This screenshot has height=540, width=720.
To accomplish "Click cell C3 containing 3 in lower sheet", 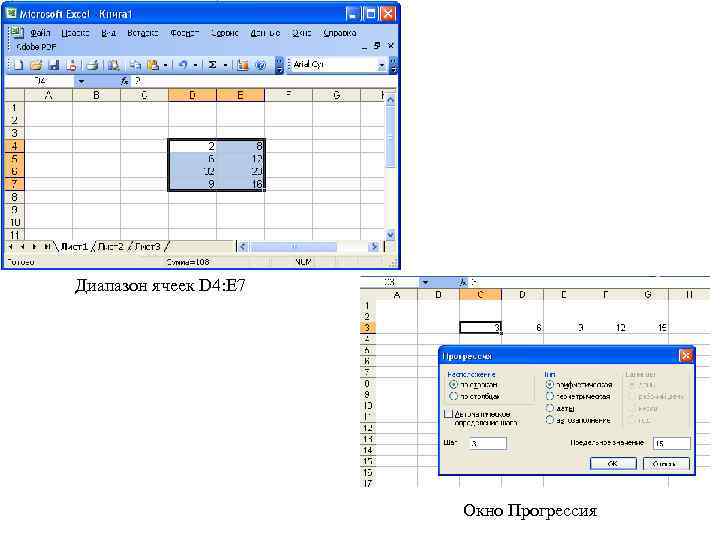I will click(x=480, y=327).
